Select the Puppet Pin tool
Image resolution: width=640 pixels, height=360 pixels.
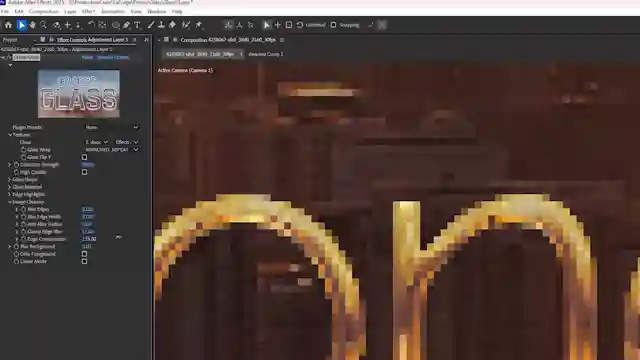[x=199, y=25]
